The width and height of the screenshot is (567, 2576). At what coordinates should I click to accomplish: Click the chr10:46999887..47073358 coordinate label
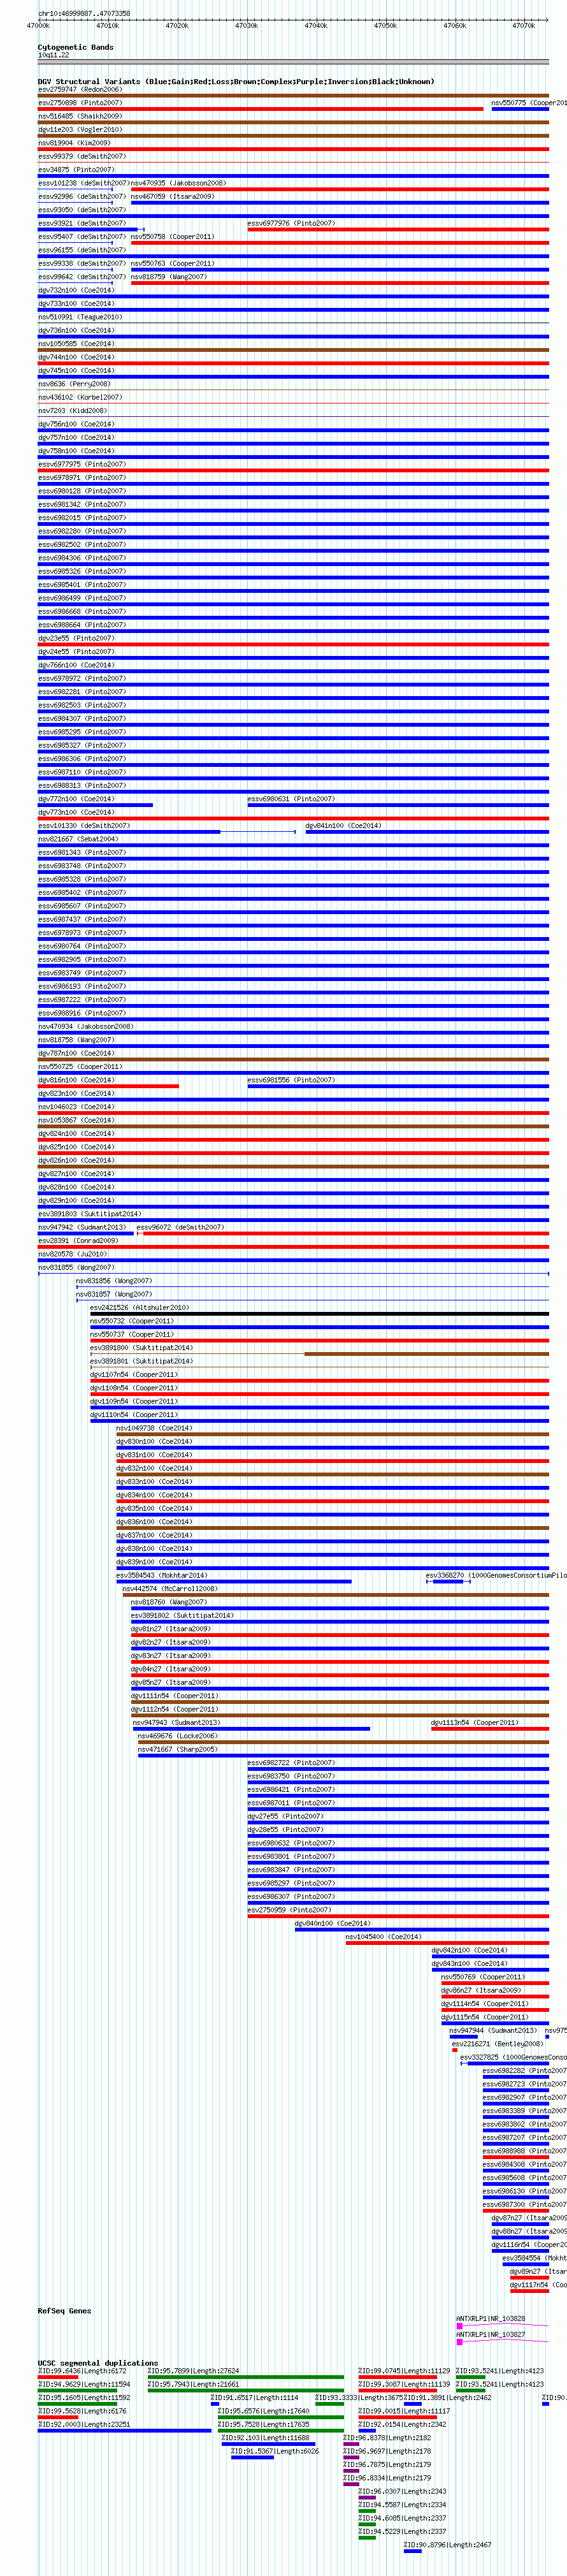[x=84, y=14]
